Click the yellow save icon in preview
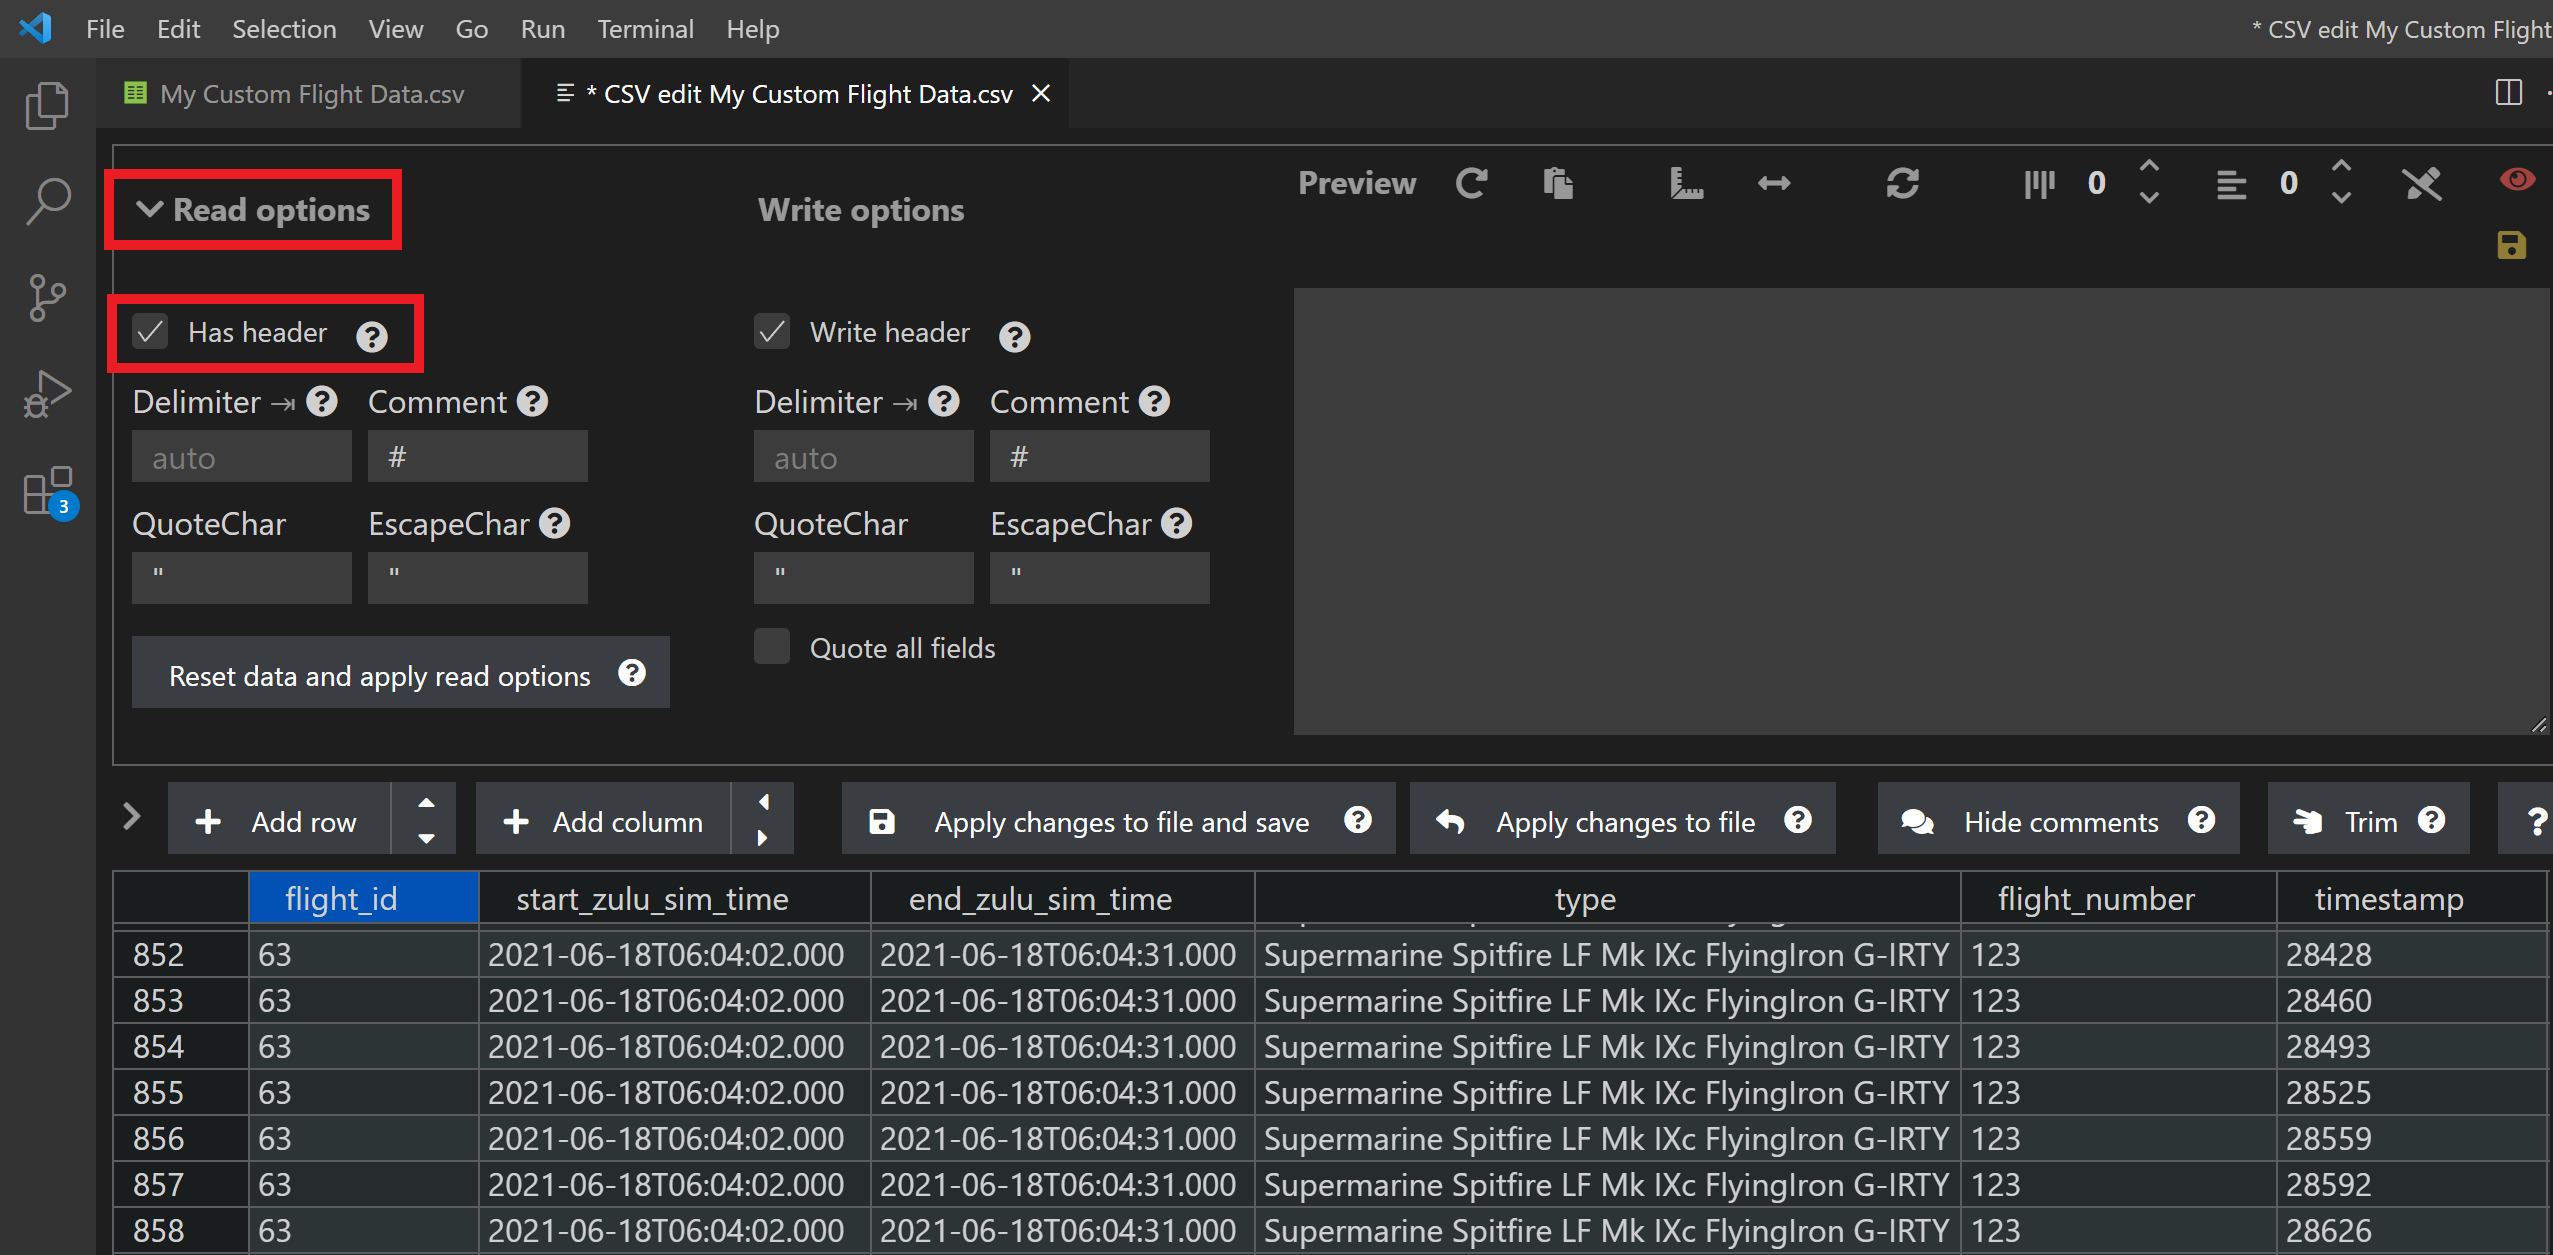The width and height of the screenshot is (2553, 1255). coord(2511,245)
